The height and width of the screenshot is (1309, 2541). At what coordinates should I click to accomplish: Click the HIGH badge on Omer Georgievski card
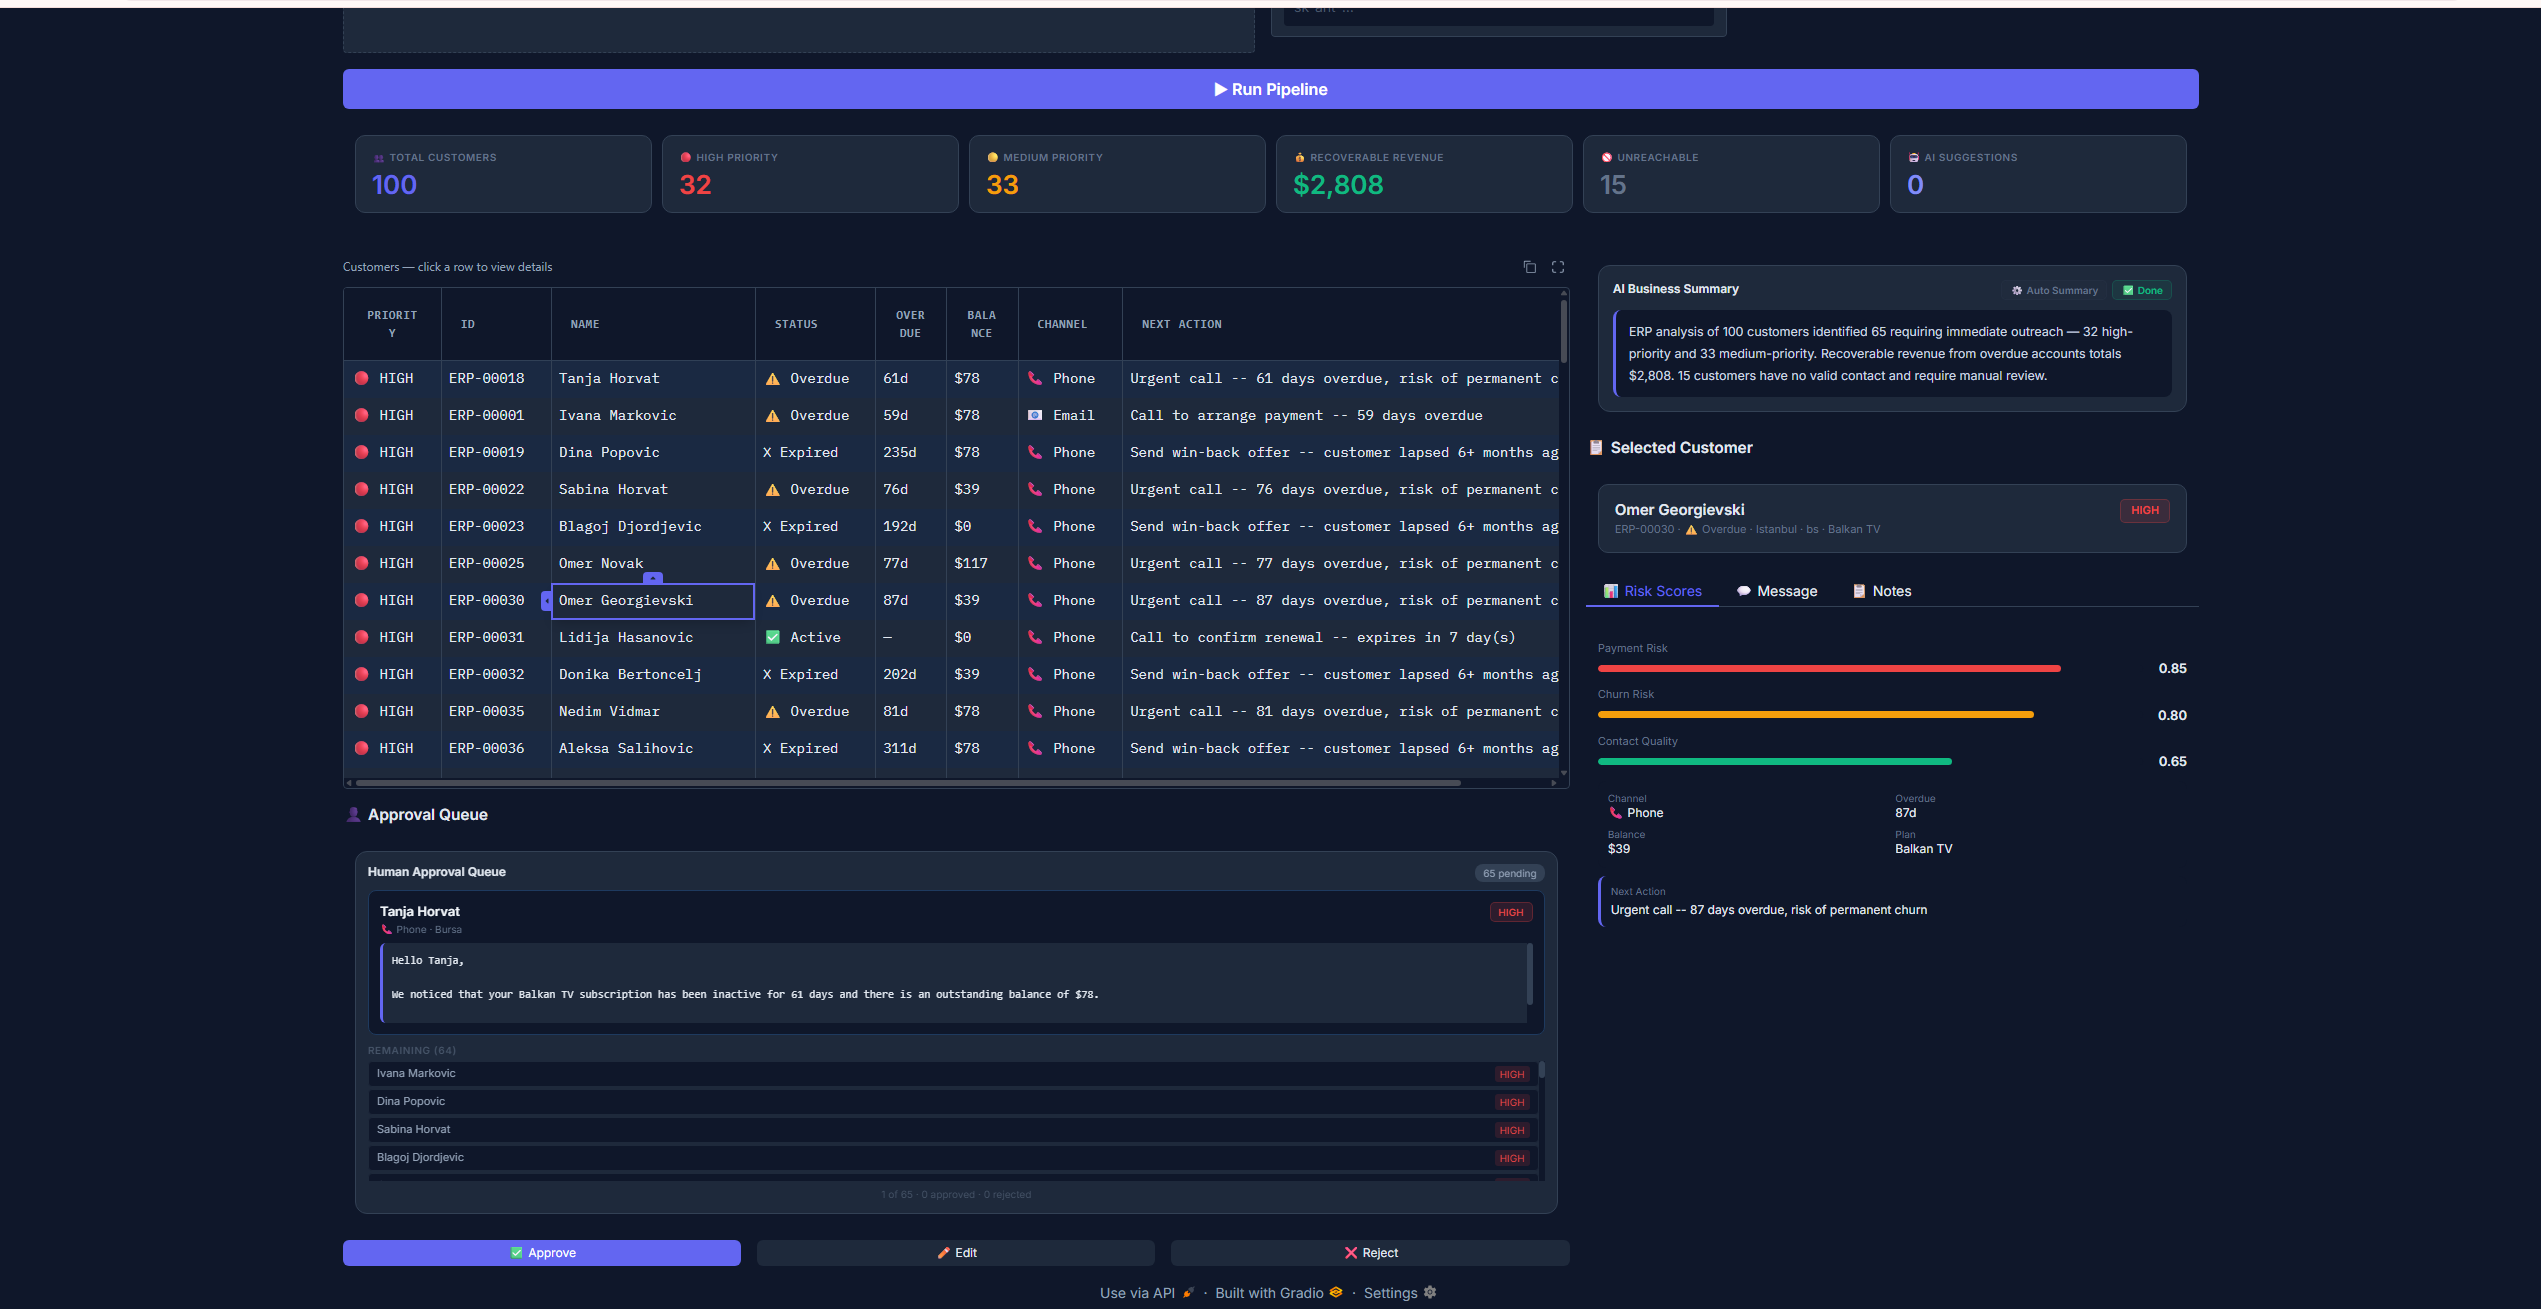coord(2144,510)
